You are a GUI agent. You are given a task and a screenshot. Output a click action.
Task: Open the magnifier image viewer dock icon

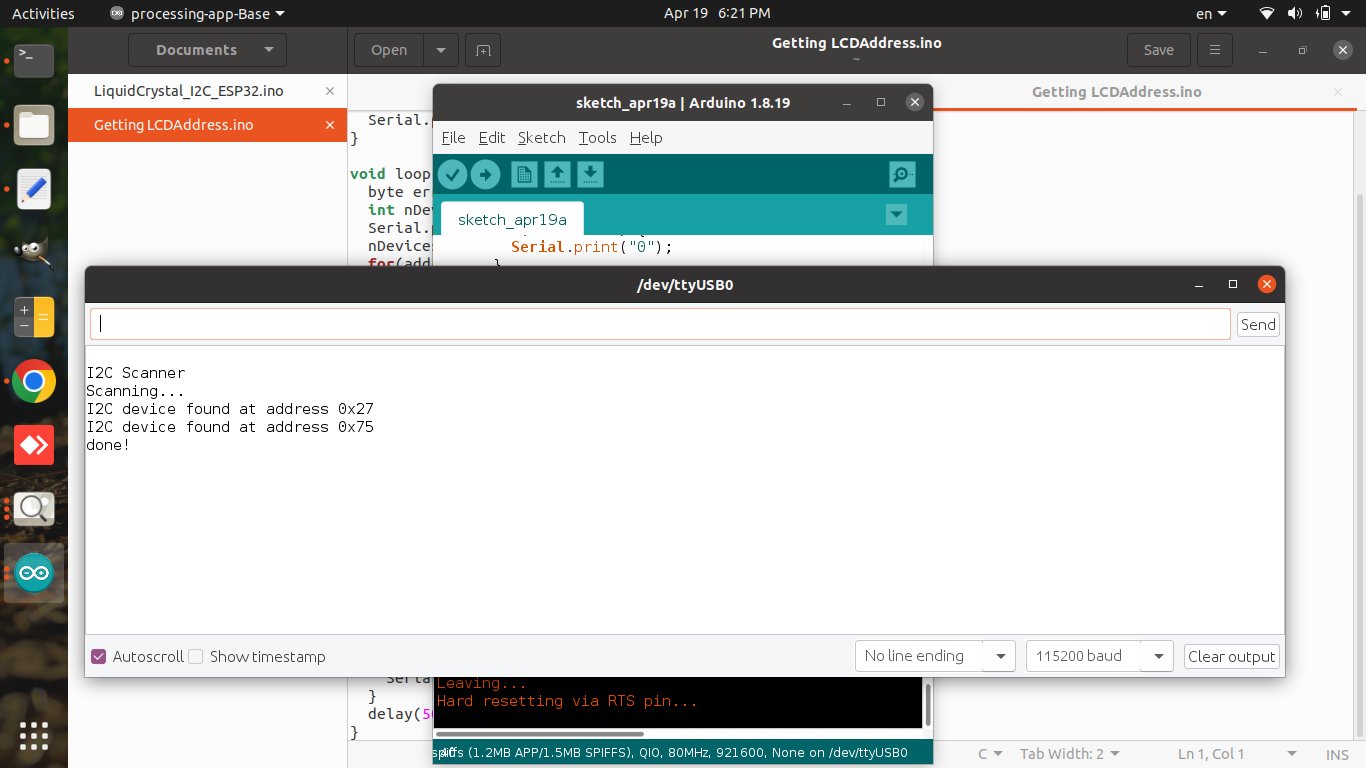pyautogui.click(x=34, y=509)
